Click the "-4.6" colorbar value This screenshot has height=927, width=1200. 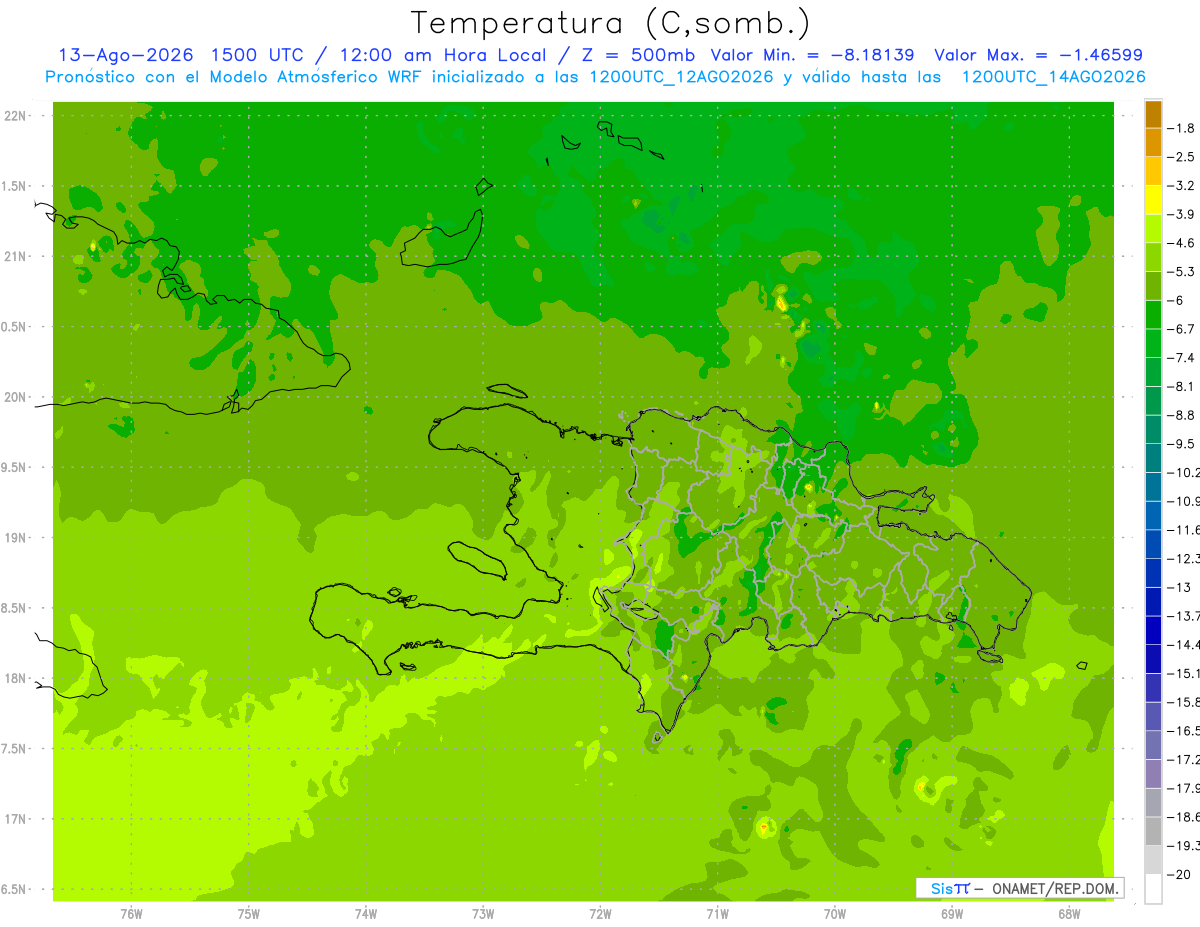point(1181,243)
